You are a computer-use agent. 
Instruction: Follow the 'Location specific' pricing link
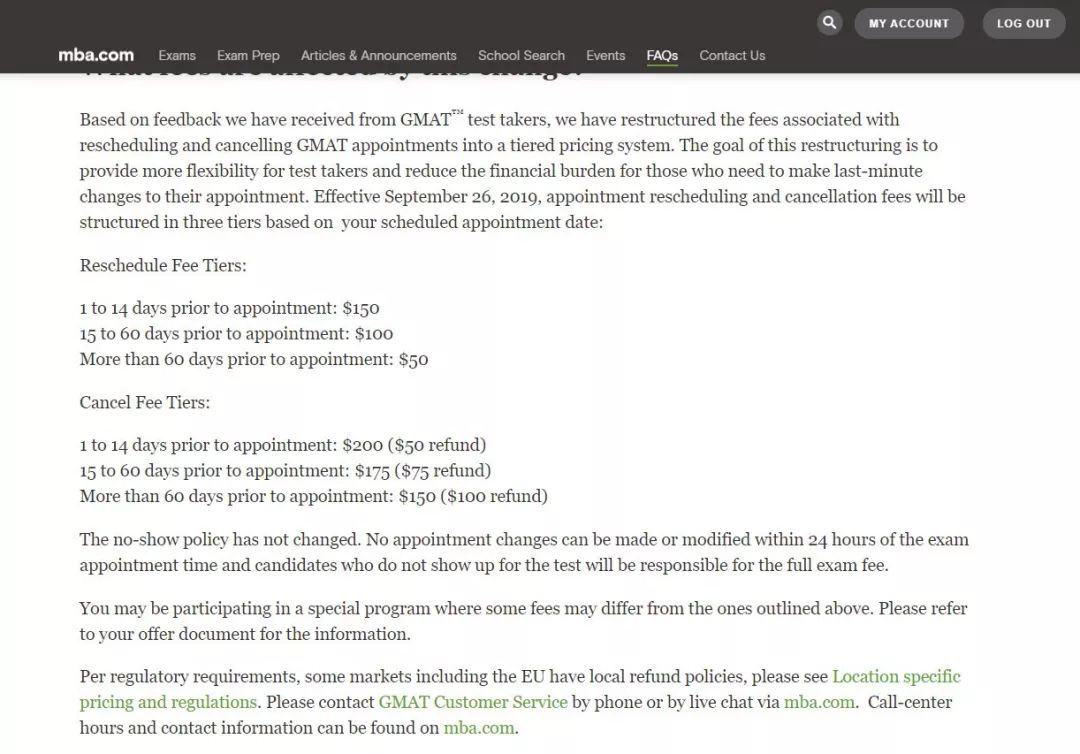(x=896, y=676)
